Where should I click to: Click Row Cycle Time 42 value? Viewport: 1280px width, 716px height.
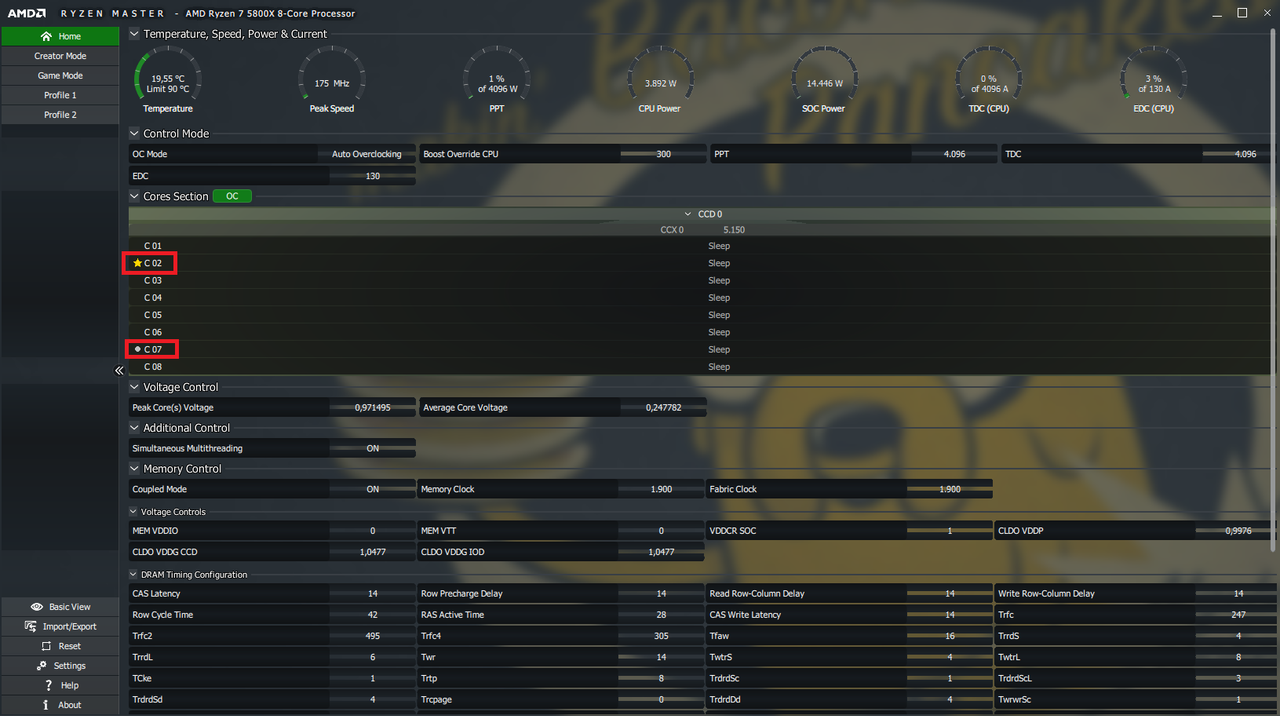click(372, 615)
